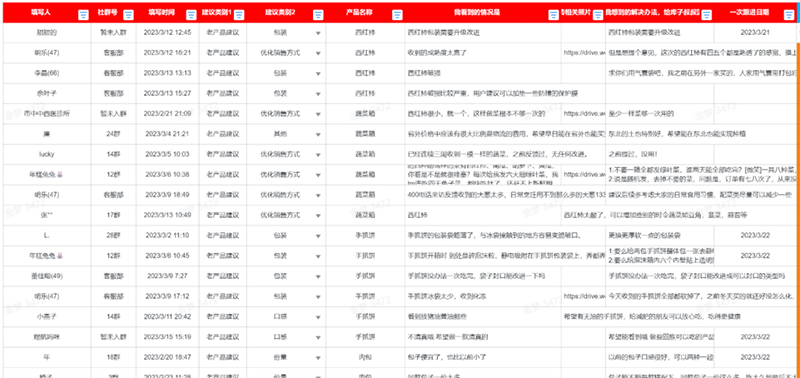800x378 pixels.
Task: Expand 包装 dropdown in 2023/3/6 10:45 row
Action: (x=318, y=256)
